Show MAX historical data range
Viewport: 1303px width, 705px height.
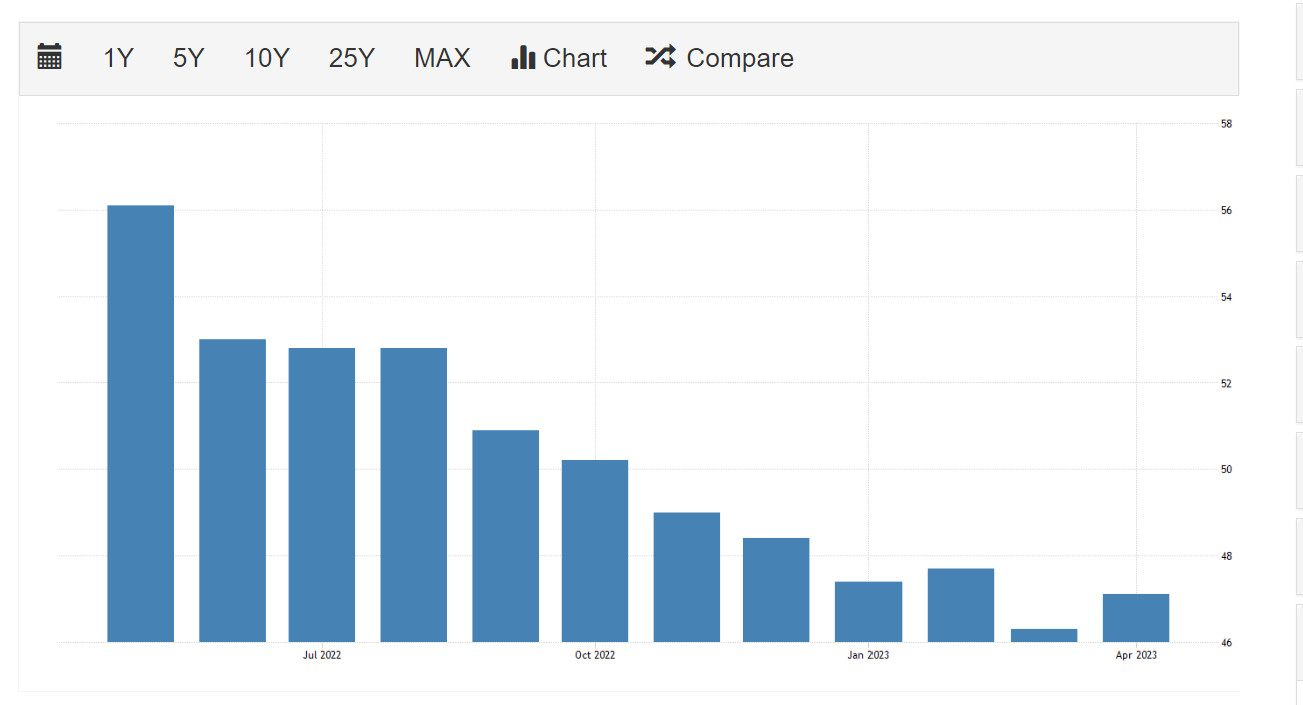click(x=442, y=58)
